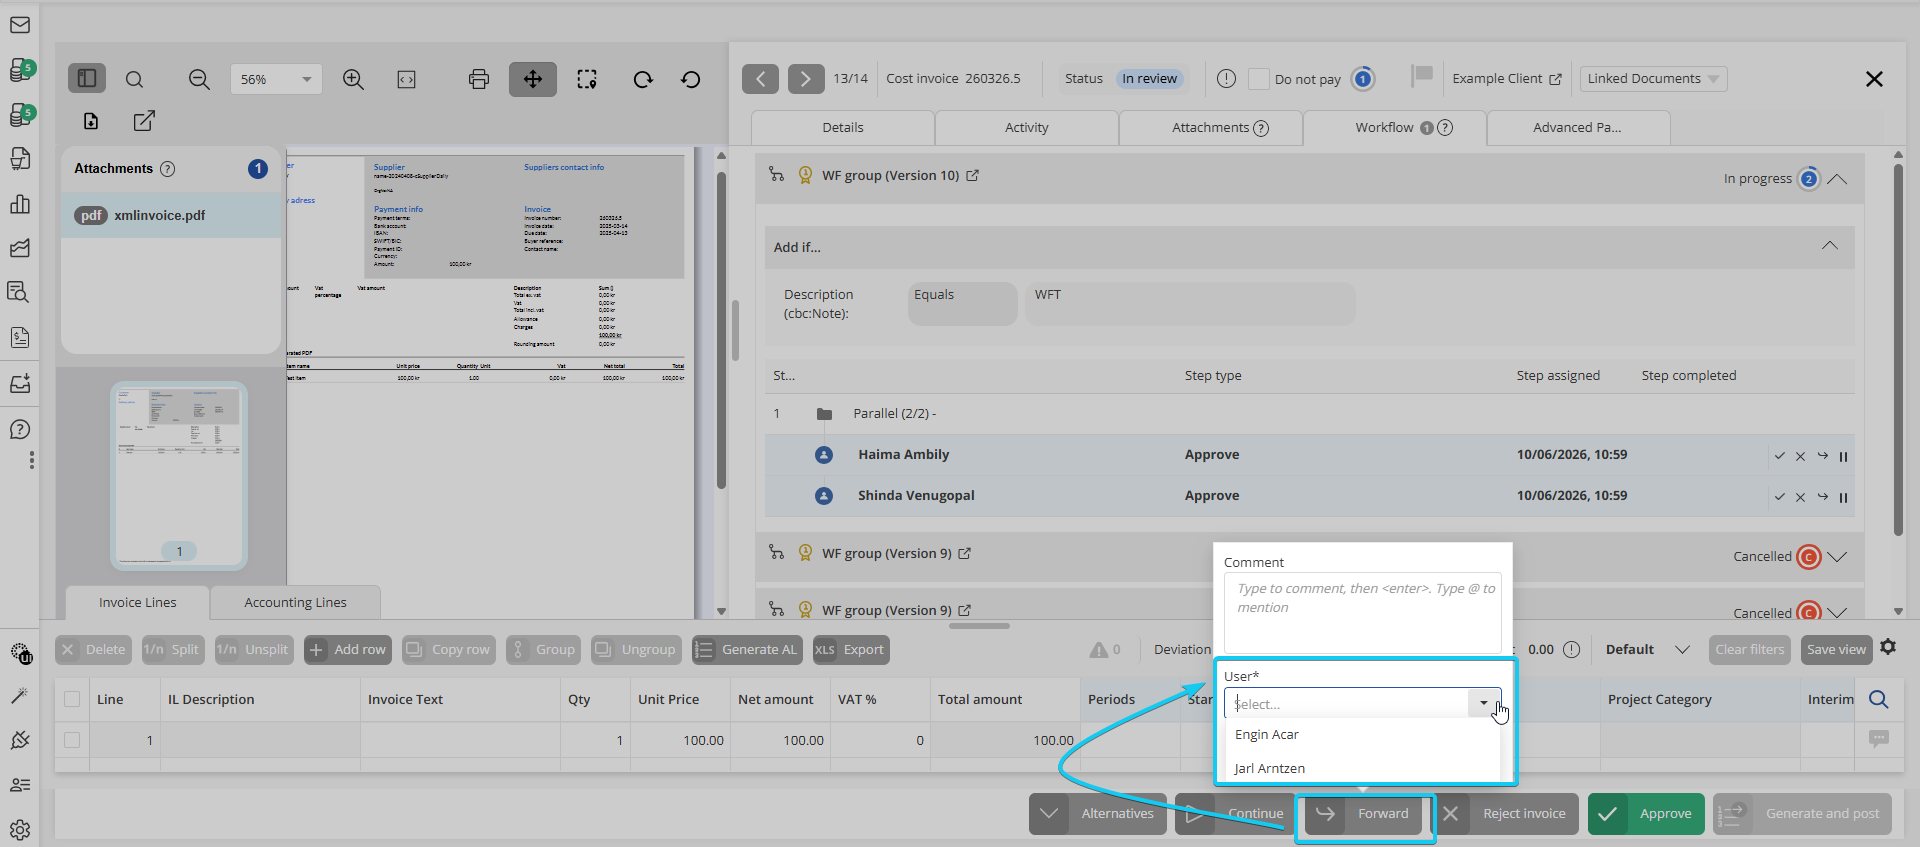Forward the Haima Ambily step arrow
The image size is (1920, 847).
[x=1823, y=456]
